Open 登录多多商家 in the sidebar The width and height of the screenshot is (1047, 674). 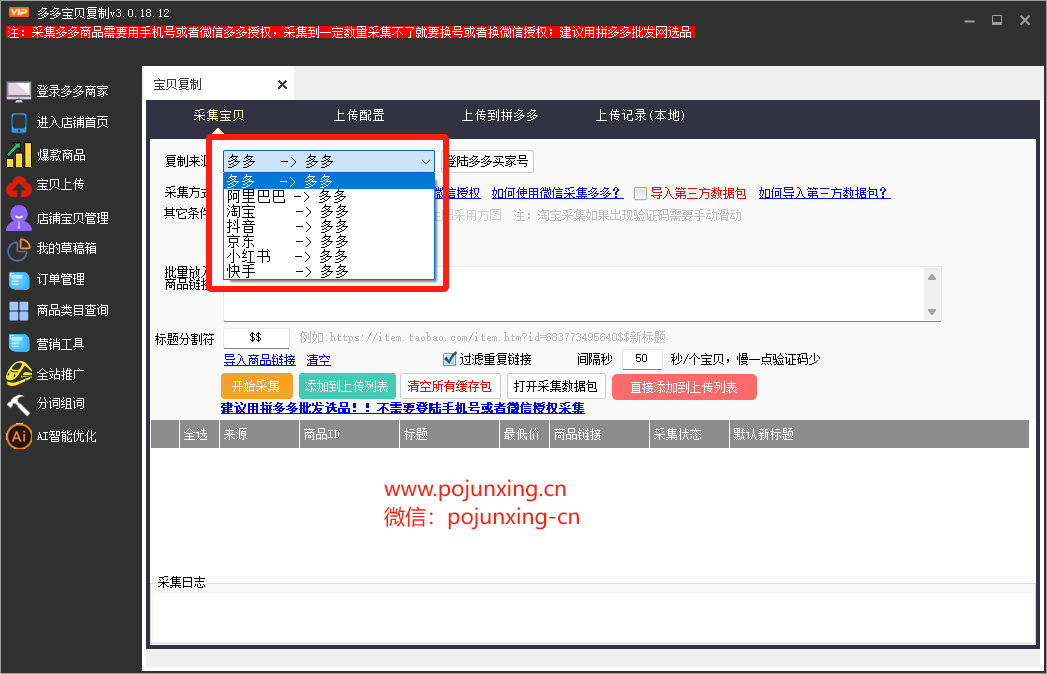point(72,91)
